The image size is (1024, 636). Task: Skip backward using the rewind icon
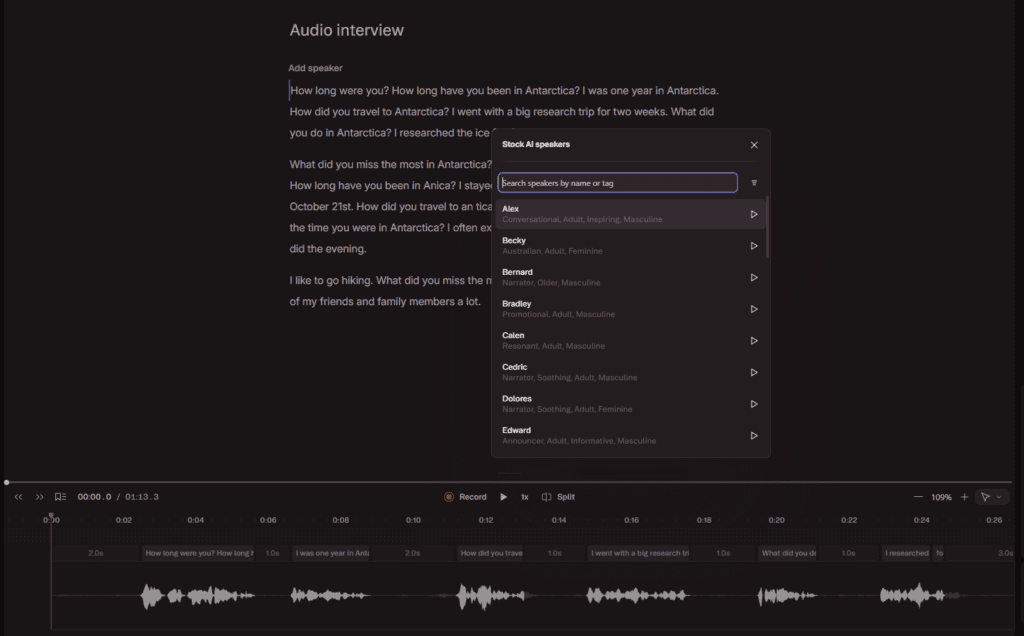(x=18, y=496)
